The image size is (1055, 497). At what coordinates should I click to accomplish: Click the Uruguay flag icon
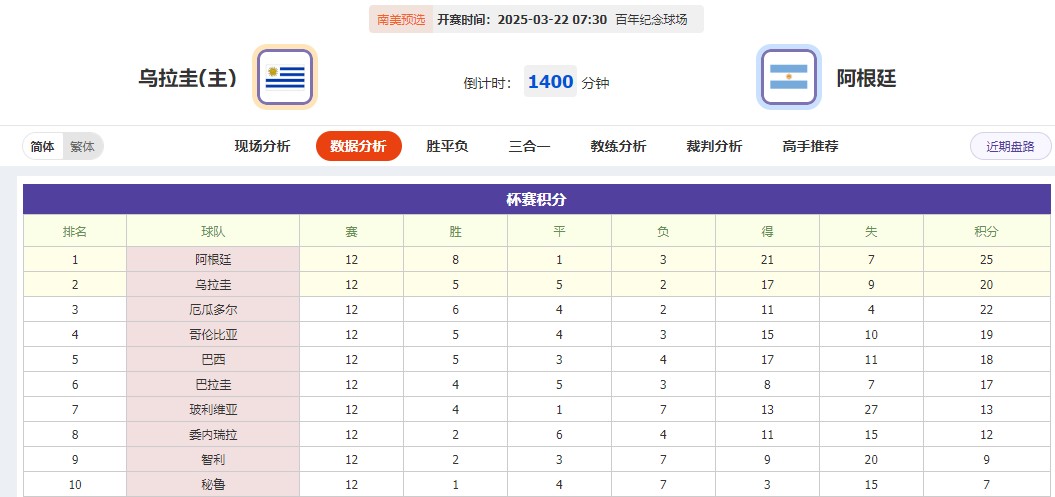coord(286,77)
